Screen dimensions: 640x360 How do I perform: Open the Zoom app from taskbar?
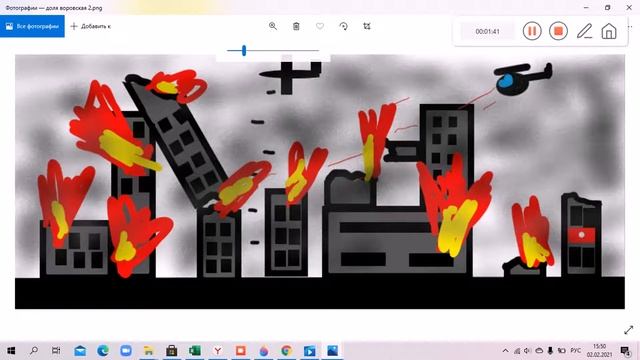(x=126, y=351)
